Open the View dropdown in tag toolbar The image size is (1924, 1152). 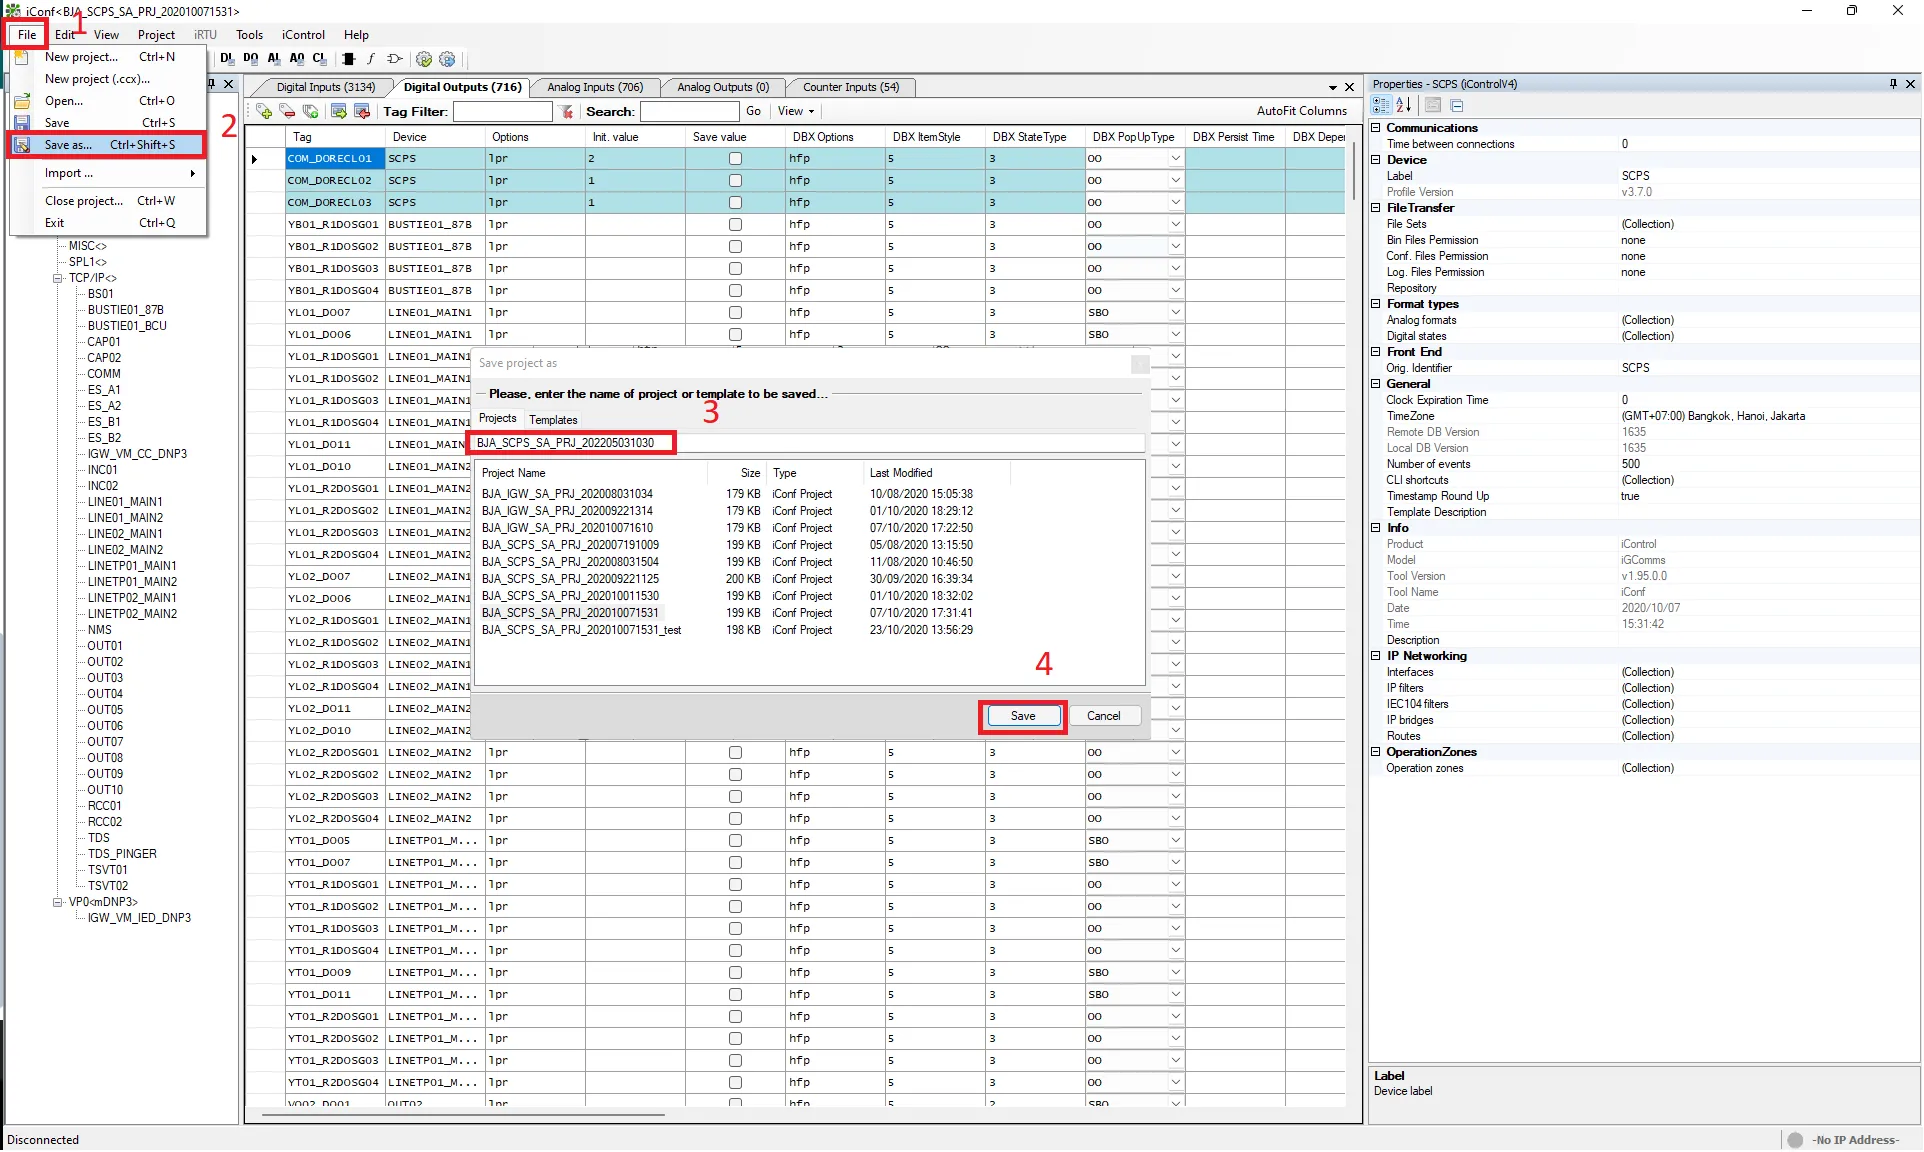[x=796, y=112]
